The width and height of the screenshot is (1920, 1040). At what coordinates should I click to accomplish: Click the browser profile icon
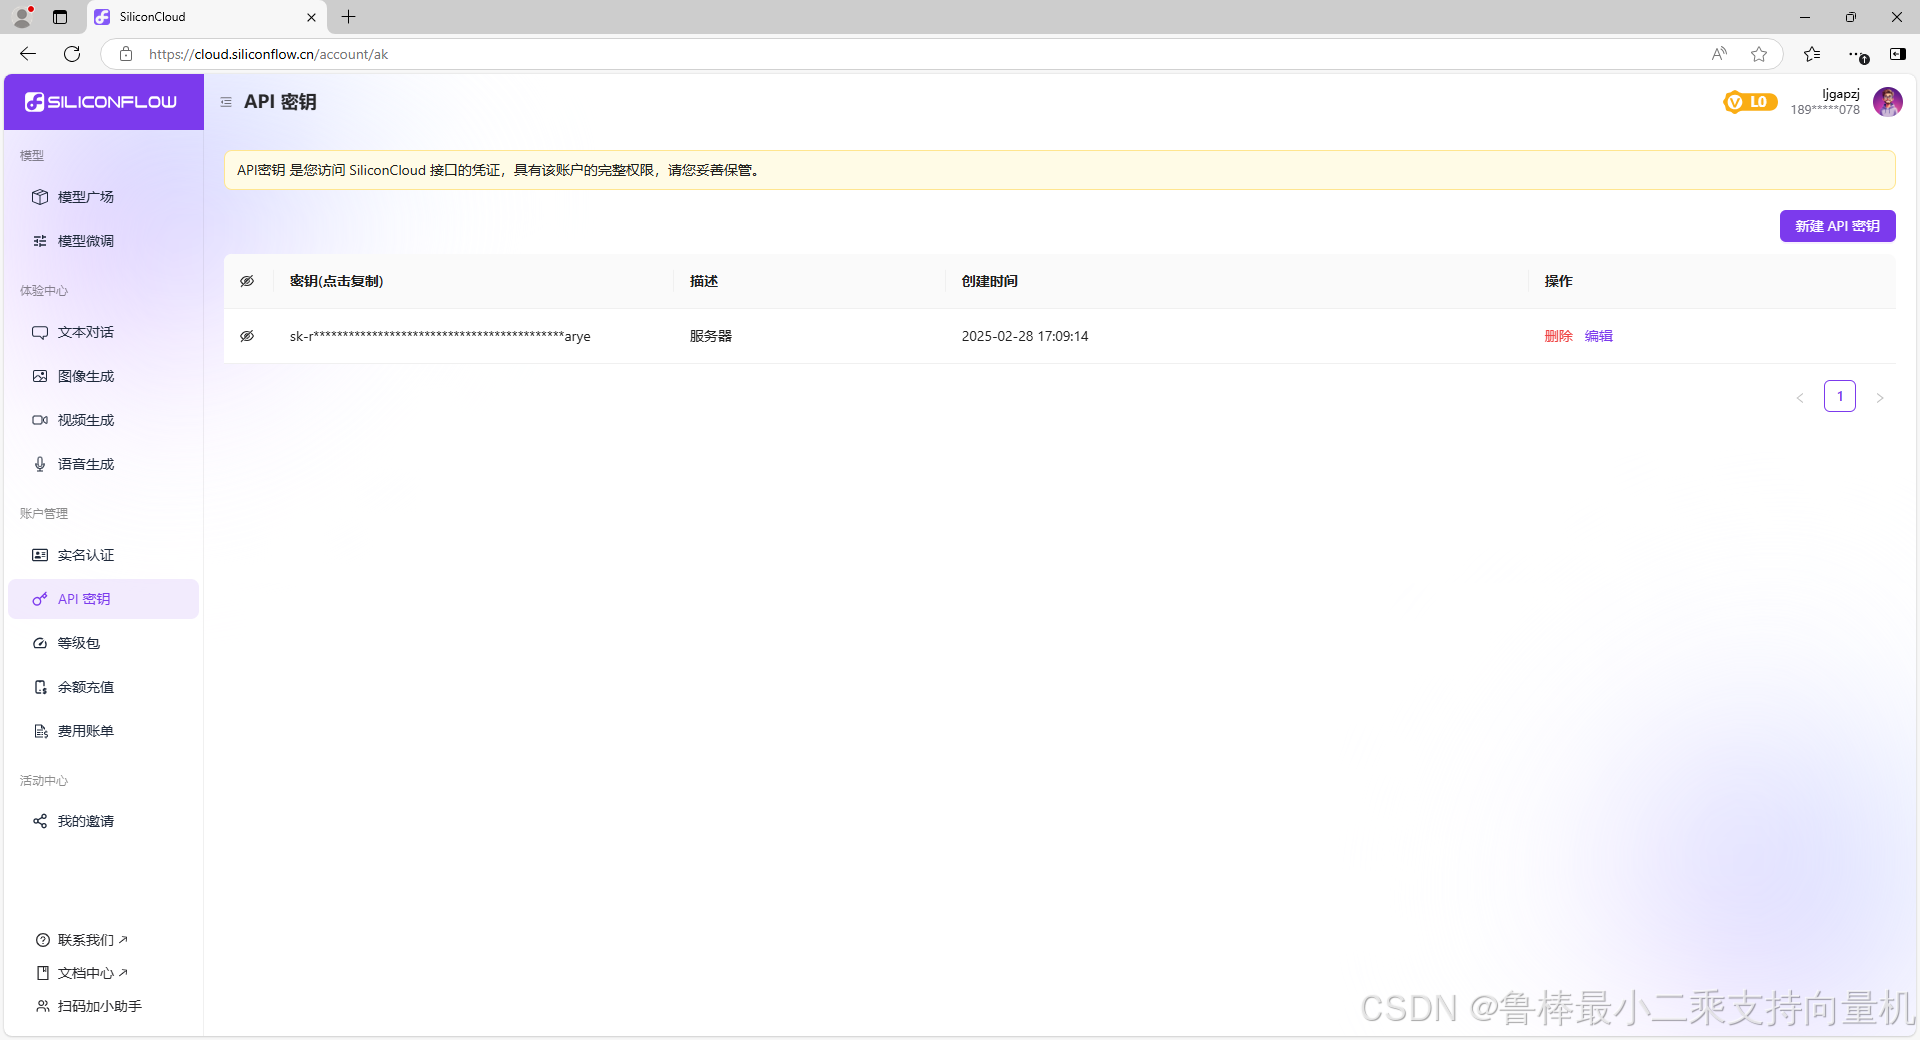pyautogui.click(x=22, y=17)
